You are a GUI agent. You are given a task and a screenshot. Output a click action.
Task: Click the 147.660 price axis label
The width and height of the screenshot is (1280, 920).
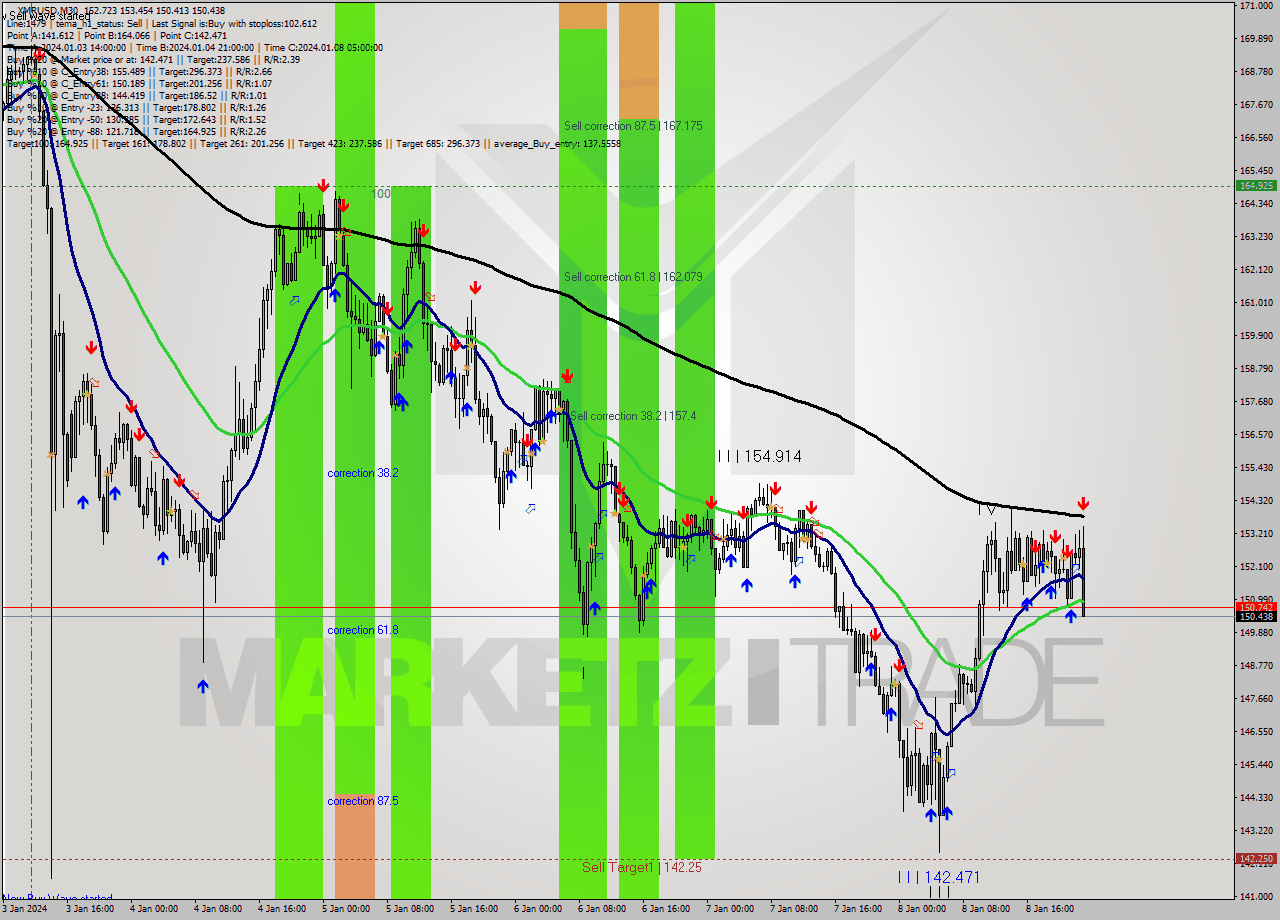pos(1256,698)
